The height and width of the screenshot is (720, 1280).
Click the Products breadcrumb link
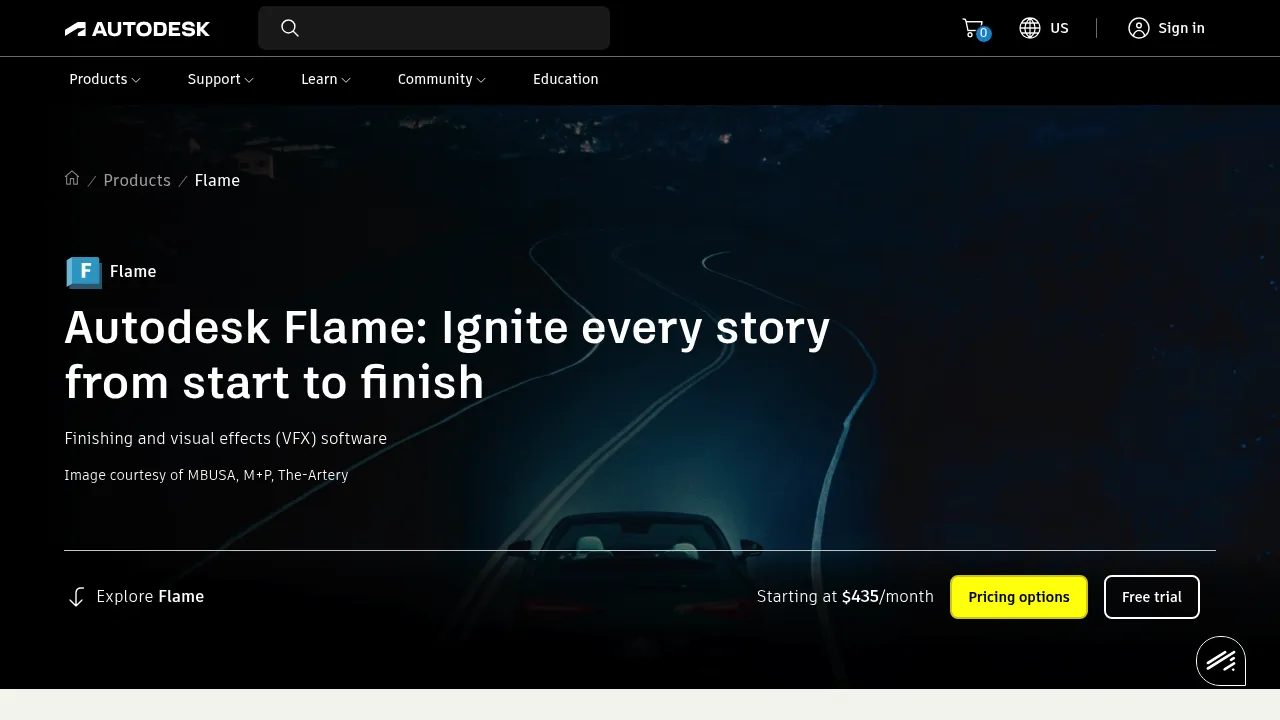[137, 180]
